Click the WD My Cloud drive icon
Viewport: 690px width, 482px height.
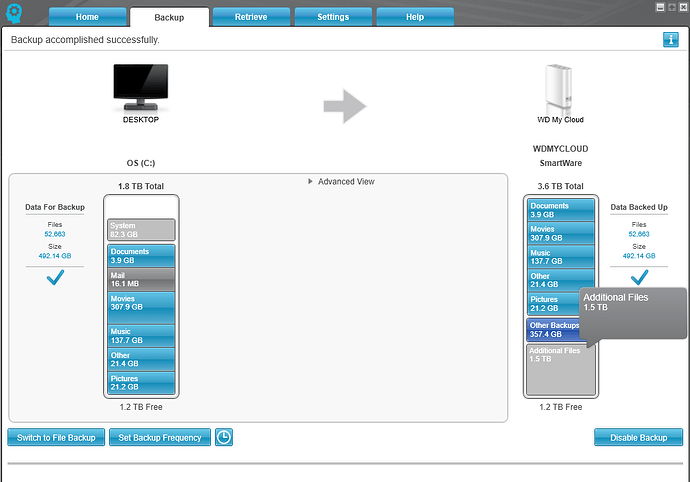click(x=559, y=90)
